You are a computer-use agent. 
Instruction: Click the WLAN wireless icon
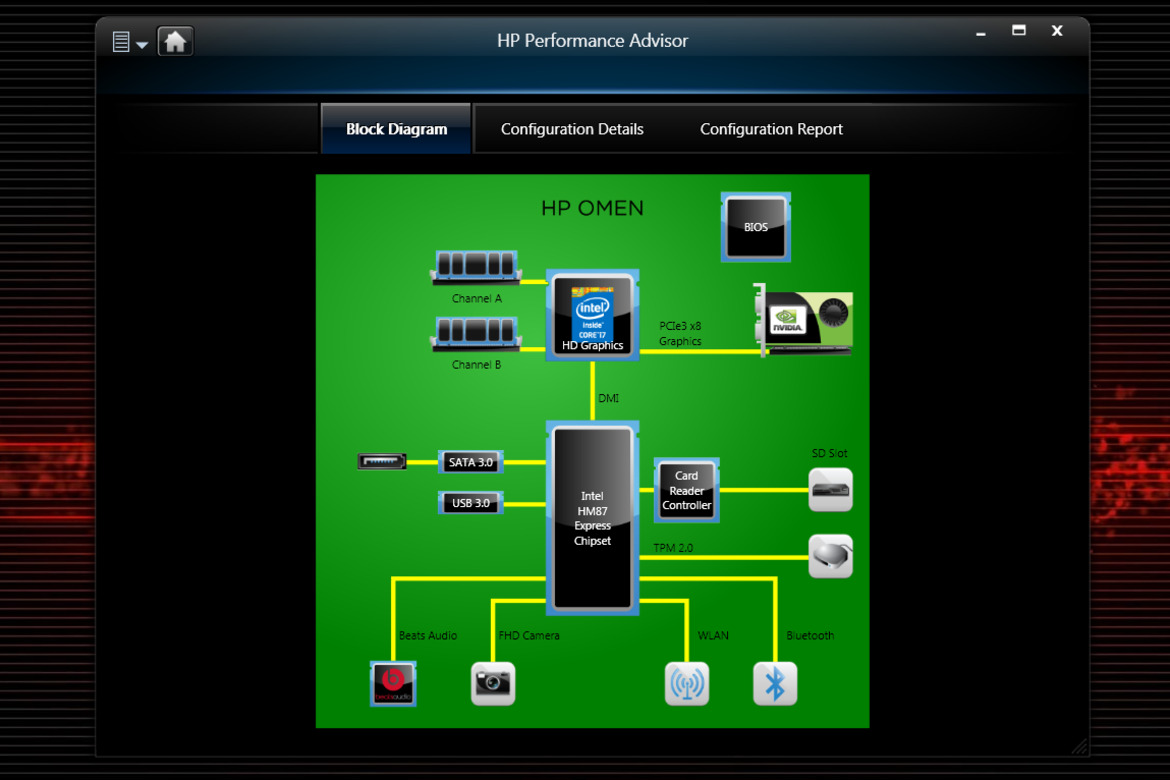click(x=687, y=684)
